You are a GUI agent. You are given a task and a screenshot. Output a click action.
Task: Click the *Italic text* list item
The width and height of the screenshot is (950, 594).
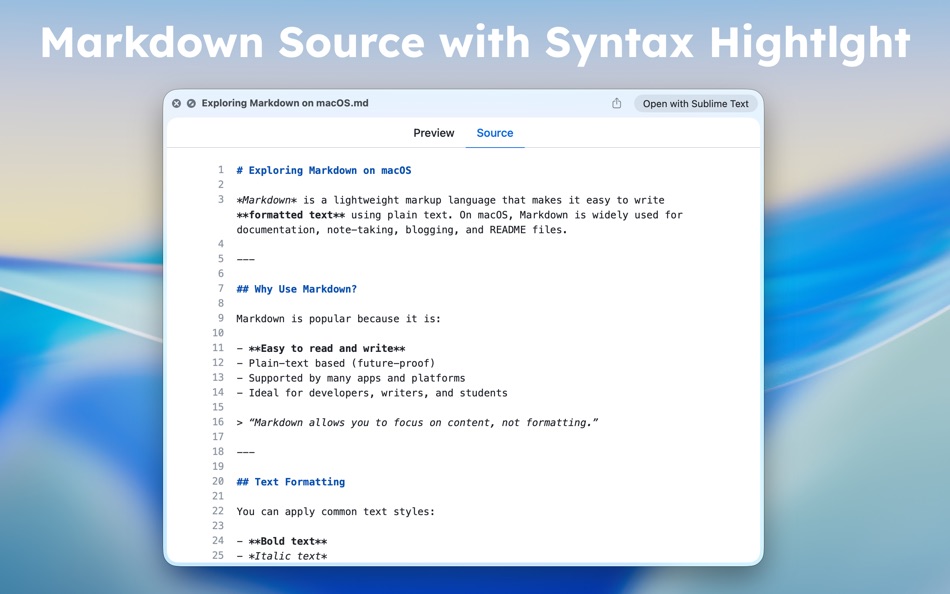click(x=280, y=556)
